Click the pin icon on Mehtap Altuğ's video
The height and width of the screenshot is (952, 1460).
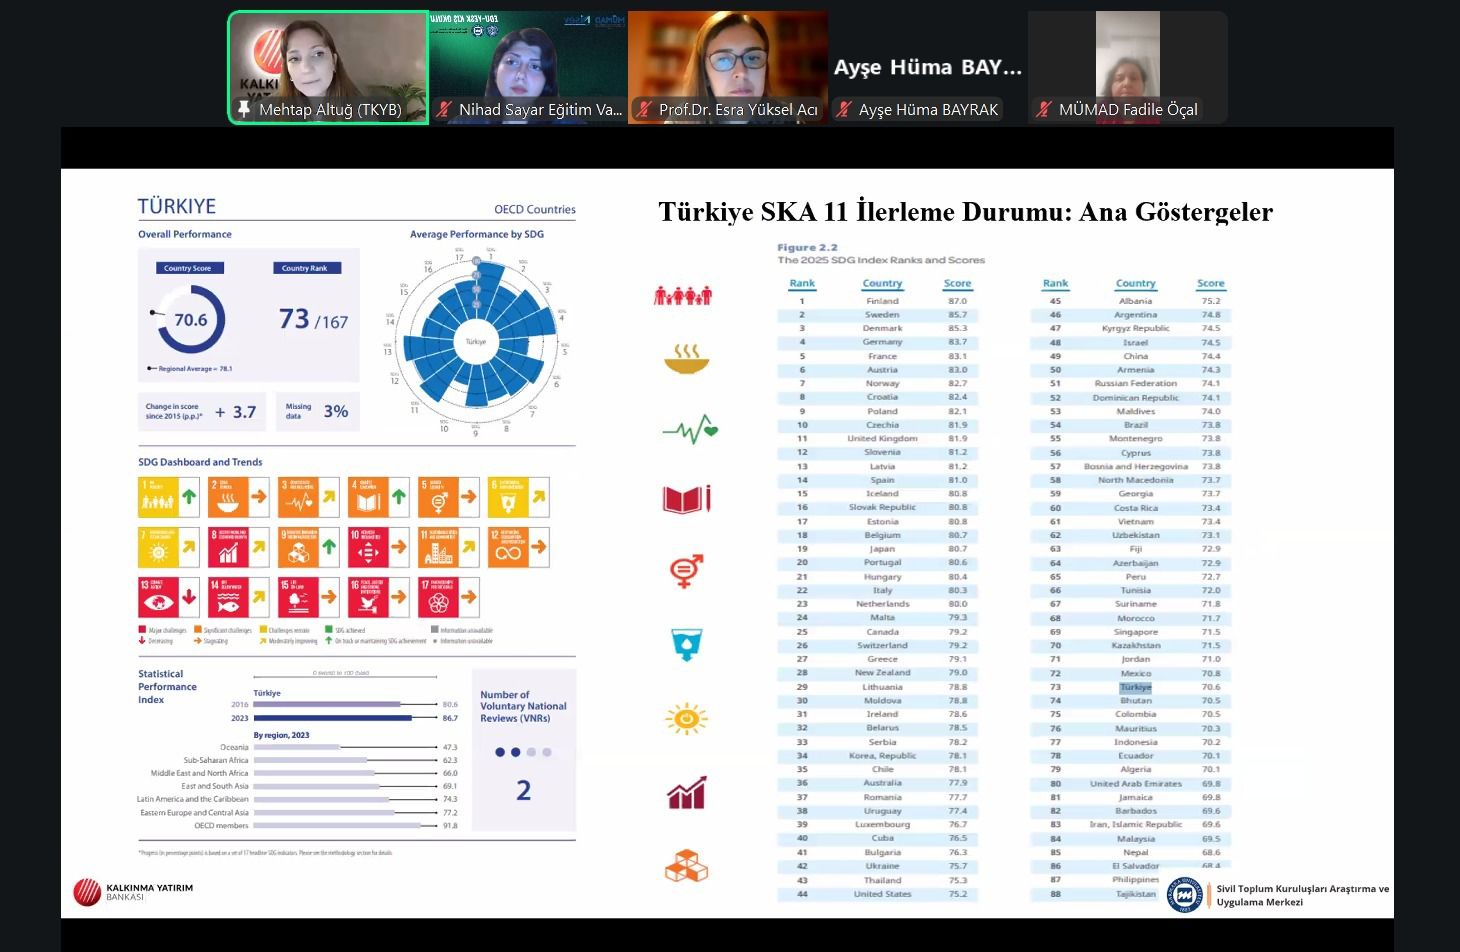click(x=243, y=109)
